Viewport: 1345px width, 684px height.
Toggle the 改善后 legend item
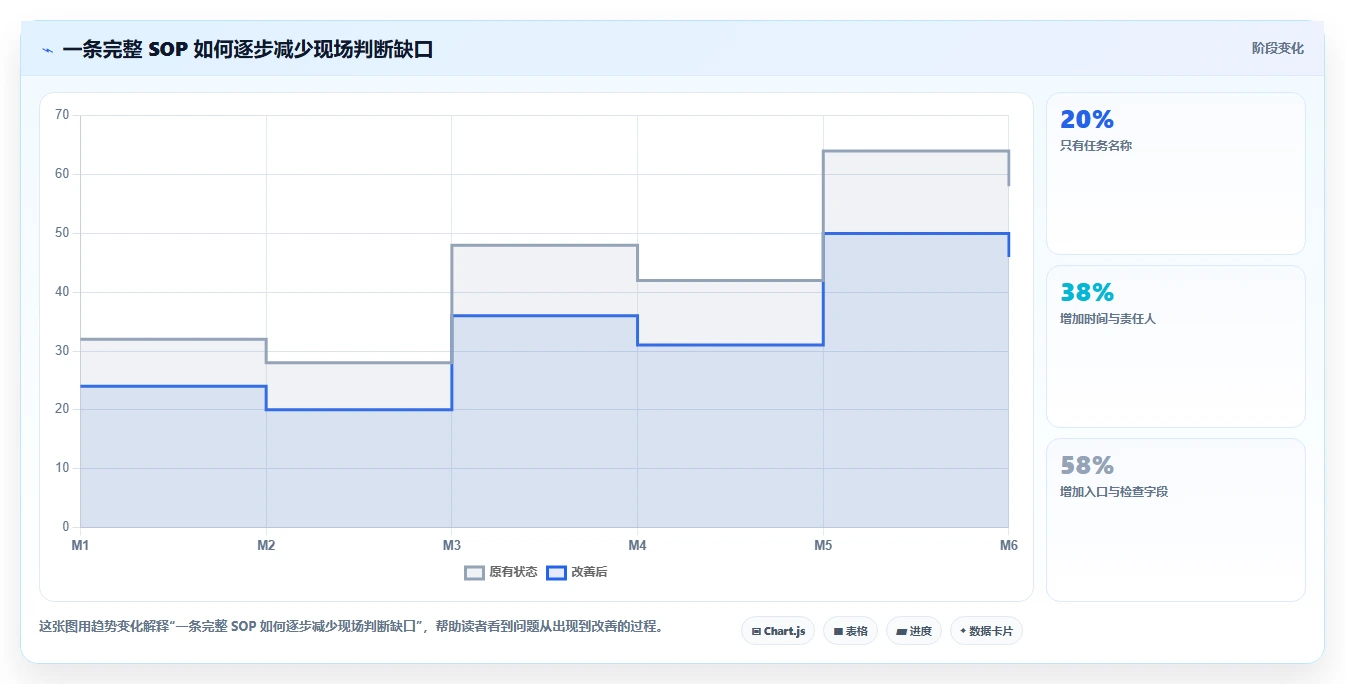(577, 572)
